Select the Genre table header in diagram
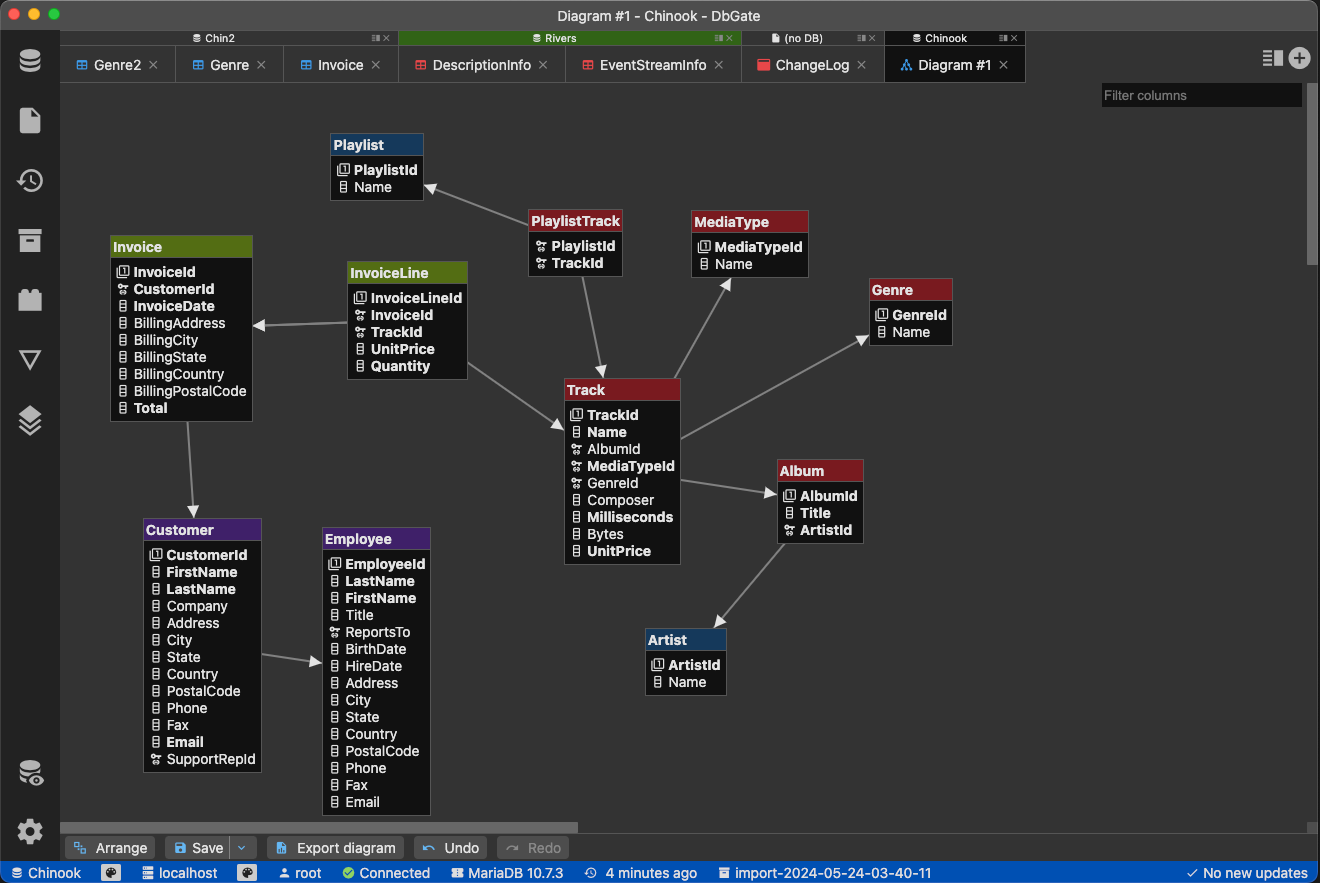The height and width of the screenshot is (883, 1320). 911,290
